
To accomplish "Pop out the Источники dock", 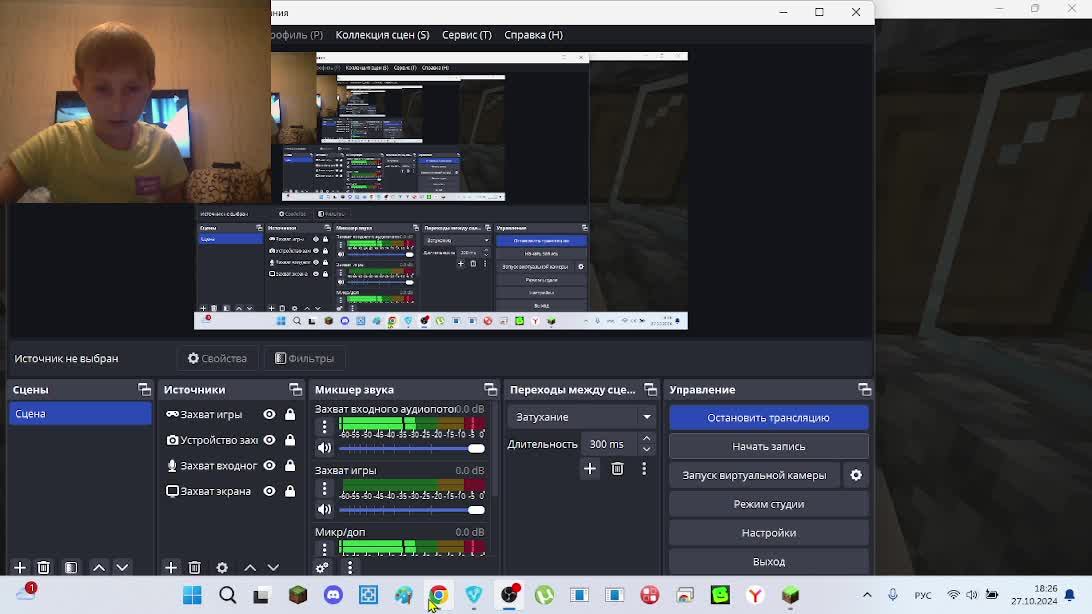I will 295,389.
